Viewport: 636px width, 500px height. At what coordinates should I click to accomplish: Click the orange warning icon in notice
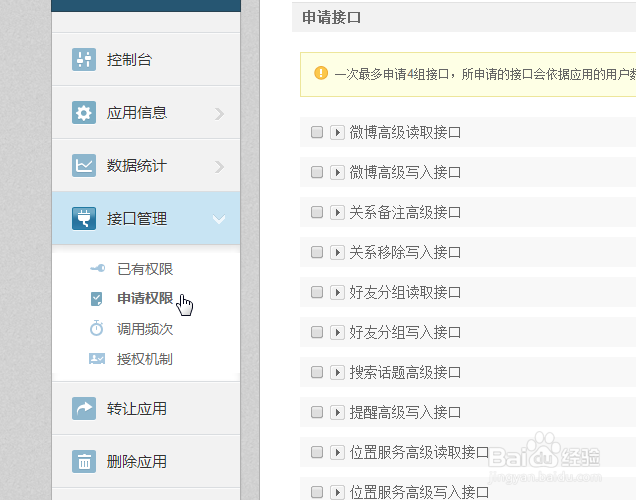point(321,73)
